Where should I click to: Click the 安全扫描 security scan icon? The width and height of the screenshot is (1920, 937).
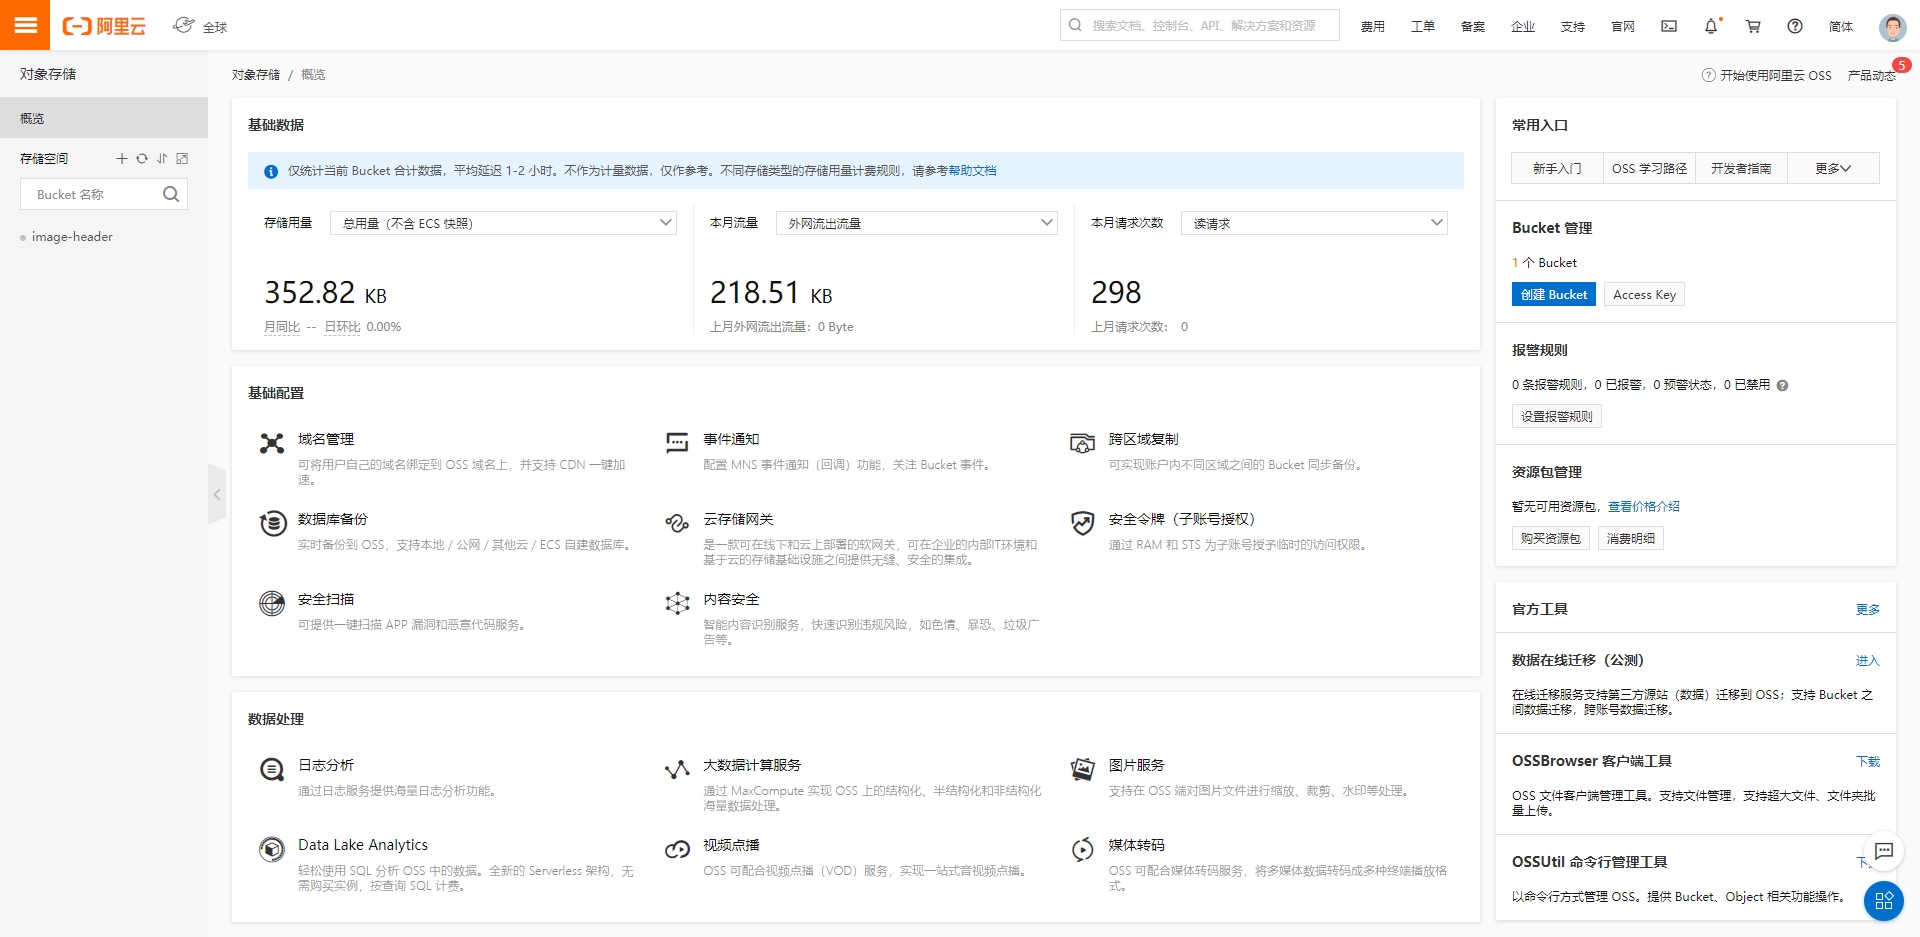(272, 603)
